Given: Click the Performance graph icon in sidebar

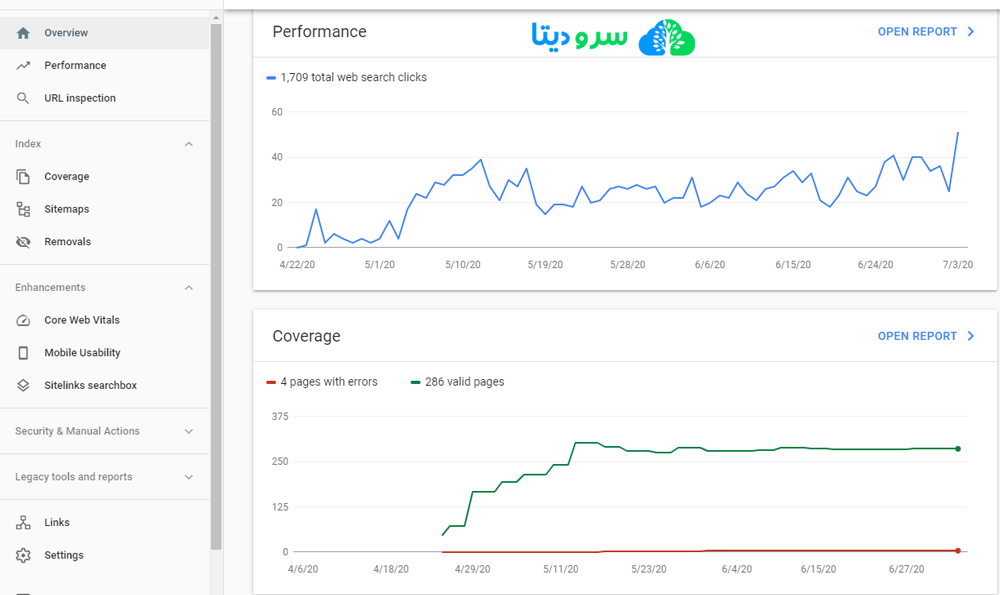Looking at the screenshot, I should [21, 65].
